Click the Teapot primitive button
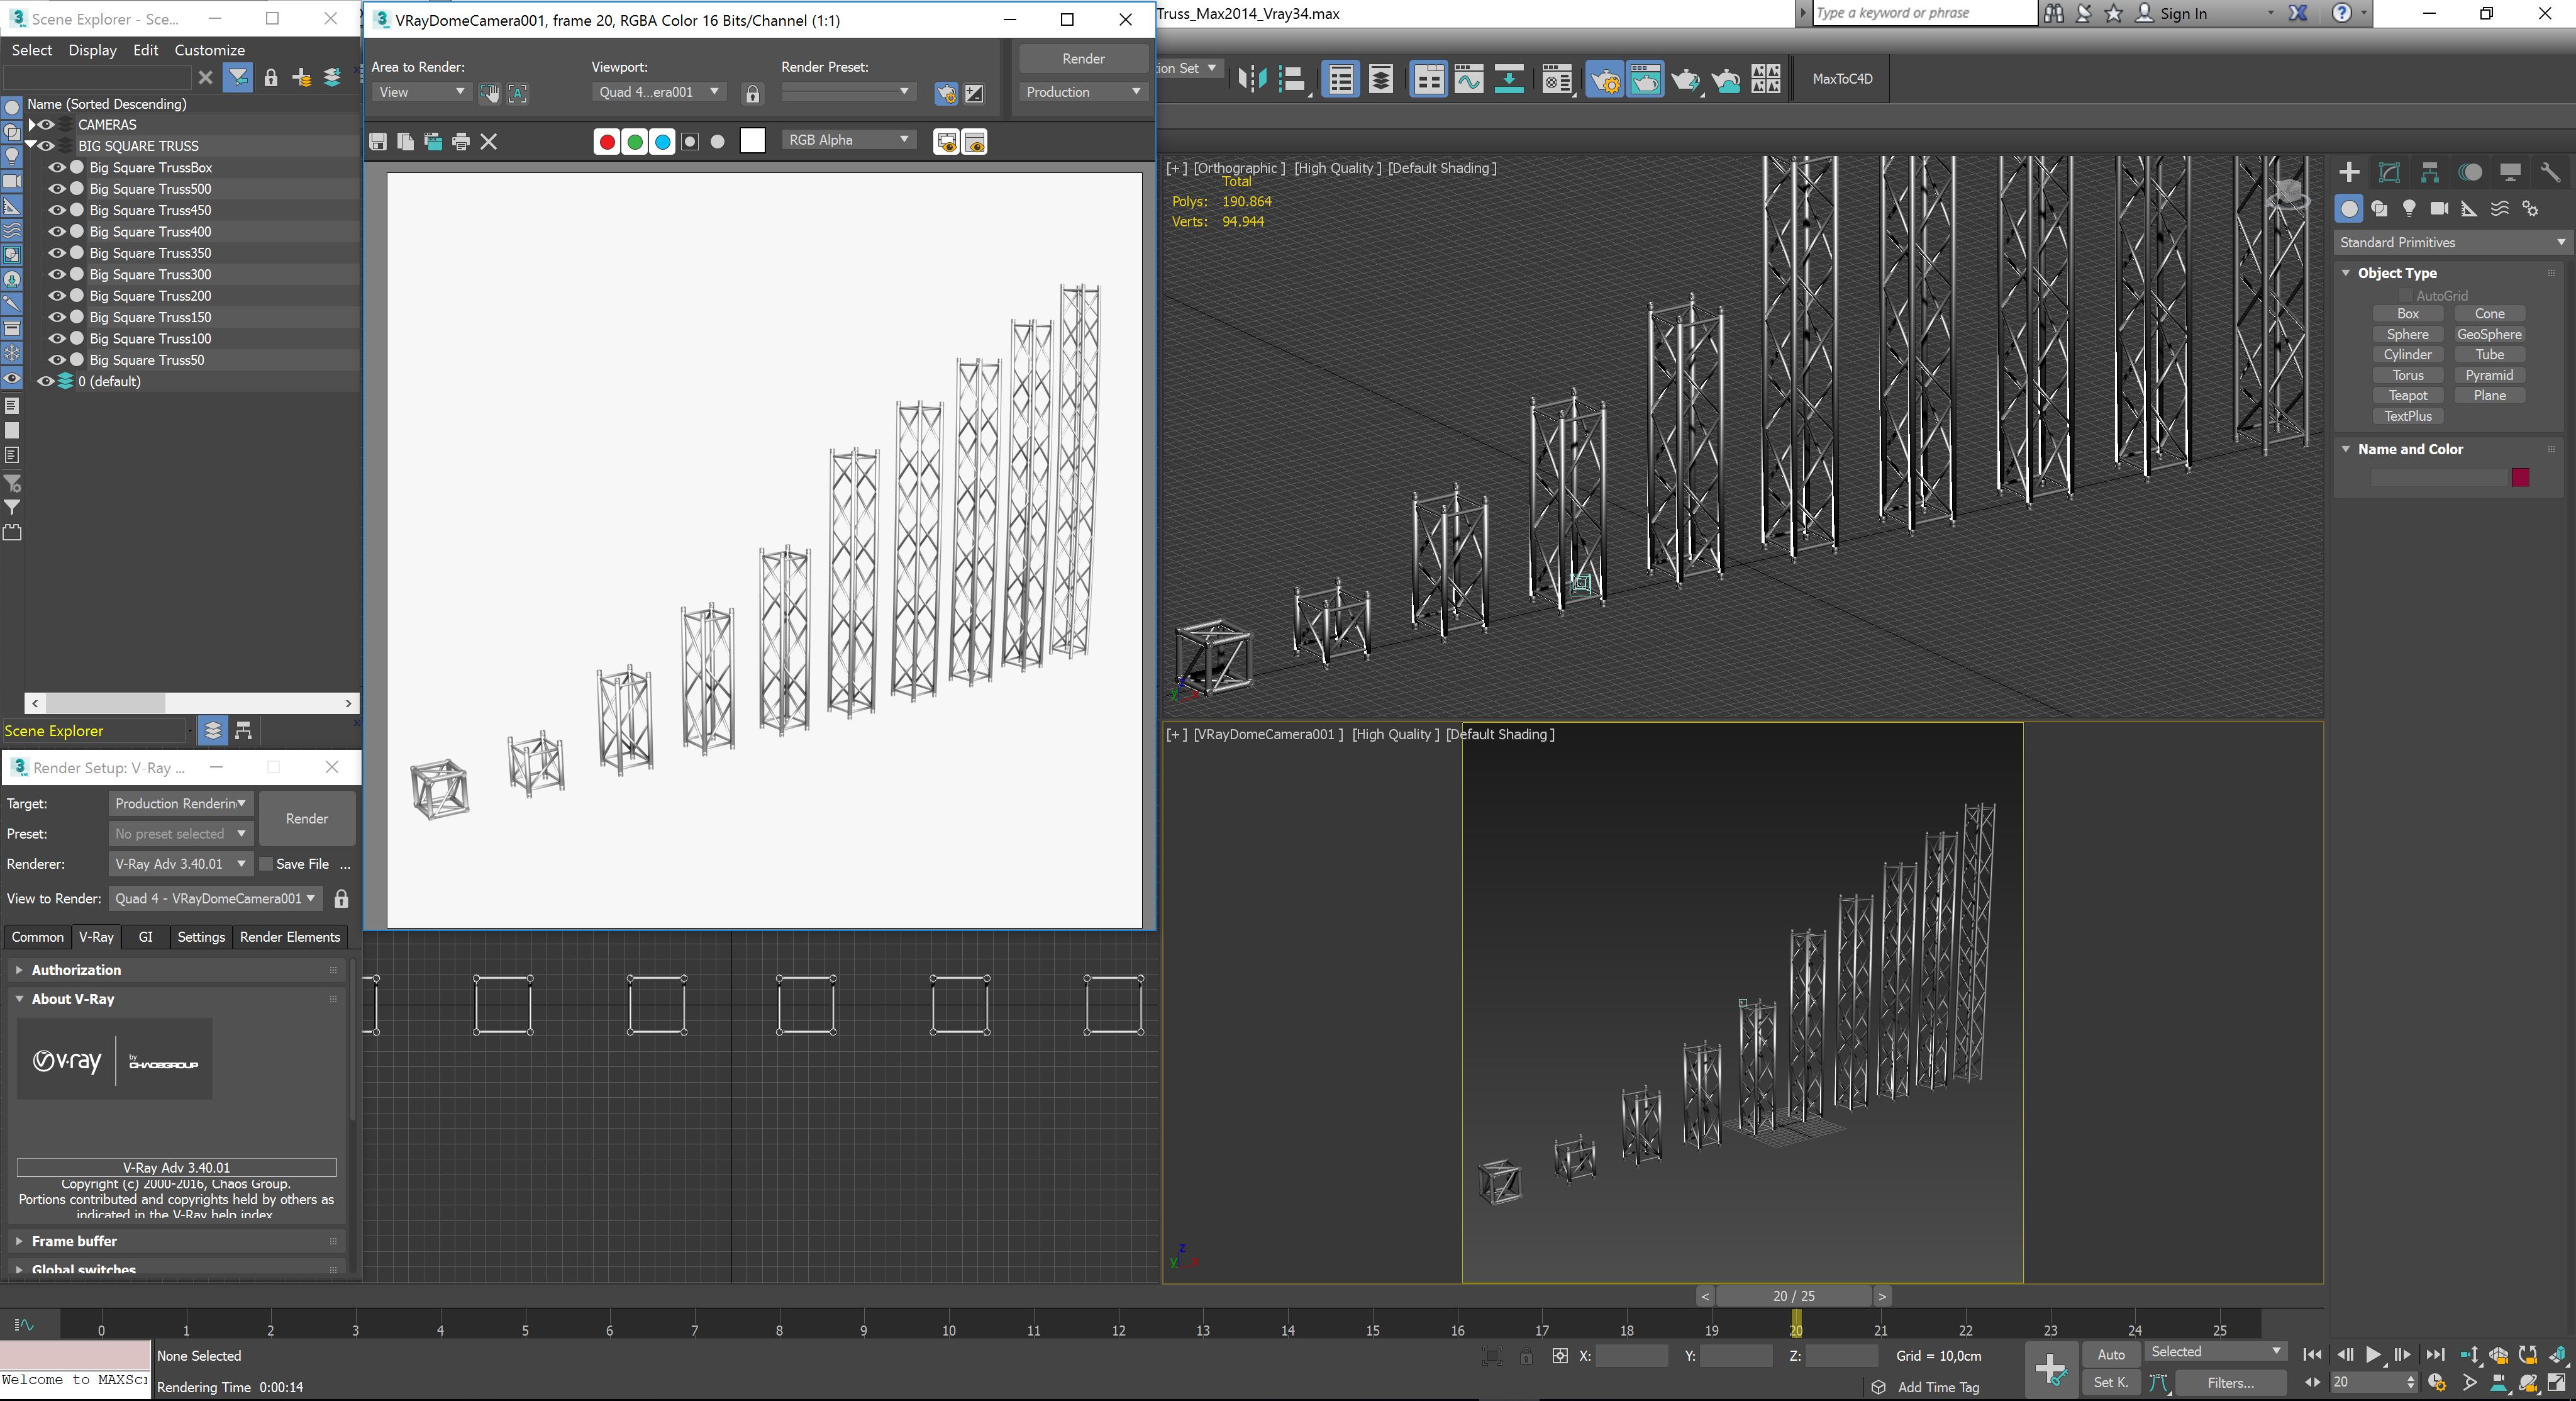Image resolution: width=2576 pixels, height=1401 pixels. [x=2407, y=395]
